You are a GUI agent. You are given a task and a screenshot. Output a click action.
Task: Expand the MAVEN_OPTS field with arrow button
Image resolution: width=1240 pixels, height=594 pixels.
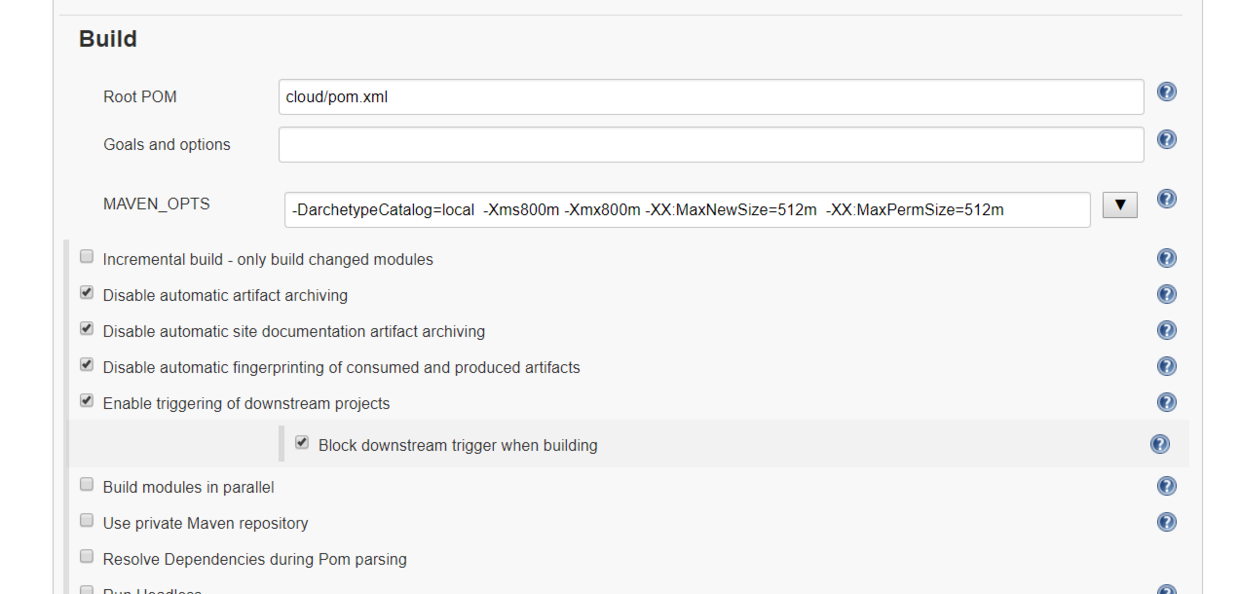pos(1120,206)
